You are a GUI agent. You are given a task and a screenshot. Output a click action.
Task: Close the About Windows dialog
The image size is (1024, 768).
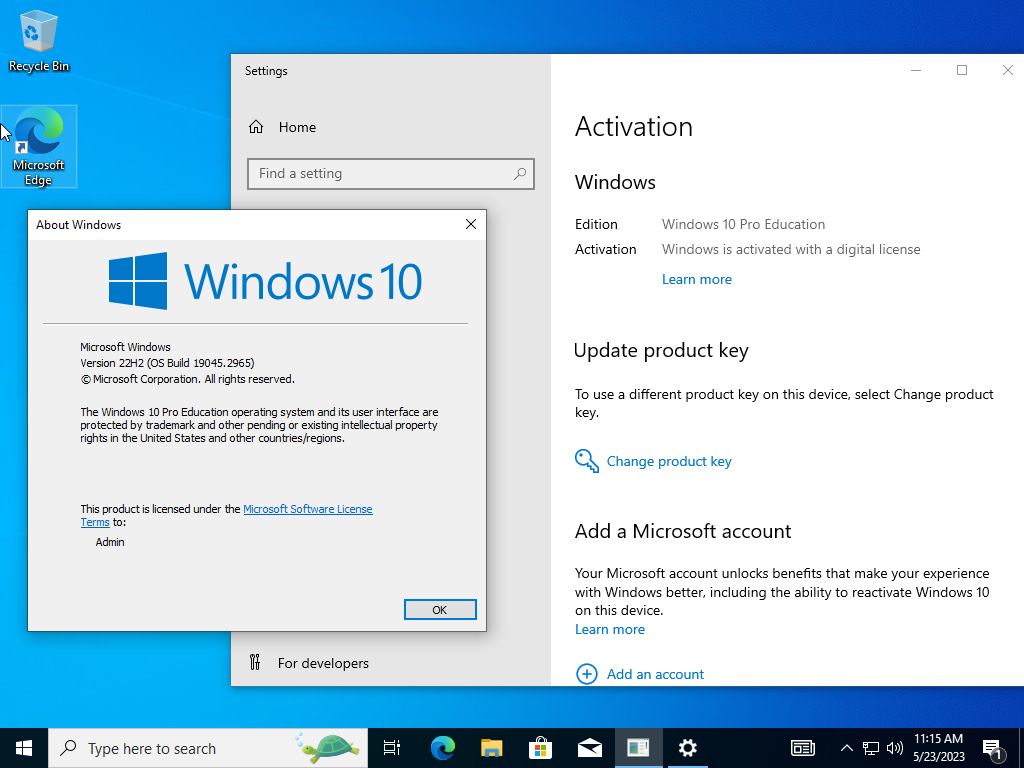tap(470, 225)
